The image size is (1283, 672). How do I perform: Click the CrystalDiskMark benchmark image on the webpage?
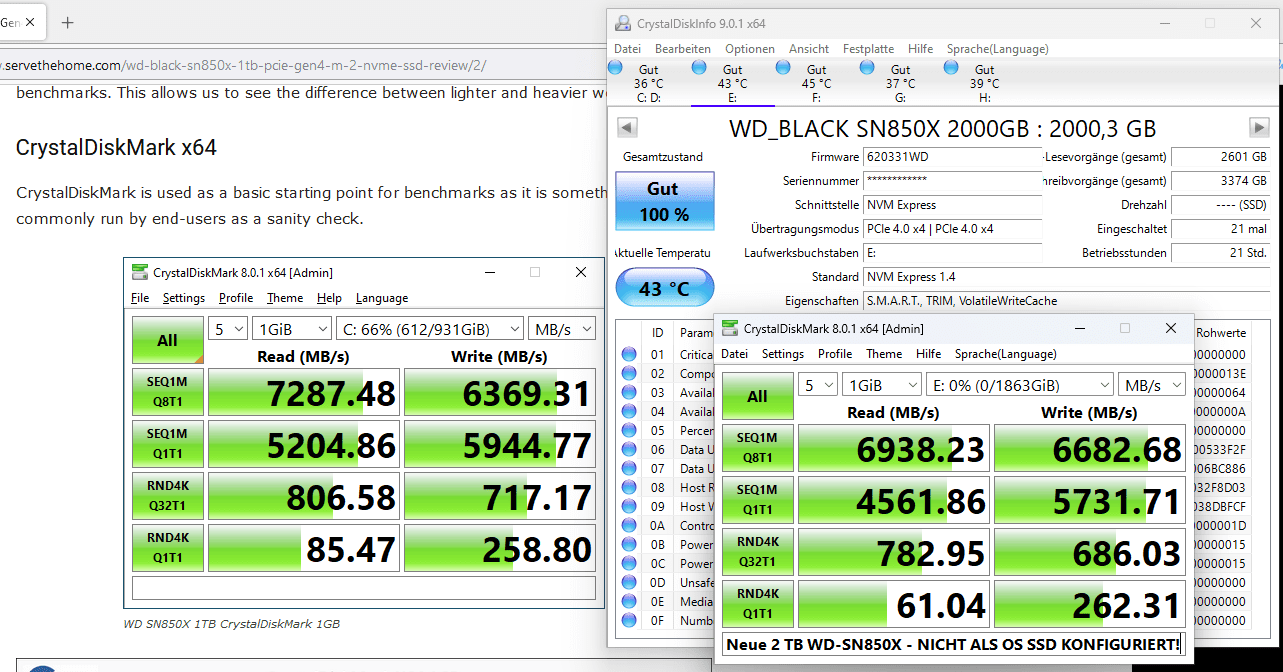coord(364,432)
